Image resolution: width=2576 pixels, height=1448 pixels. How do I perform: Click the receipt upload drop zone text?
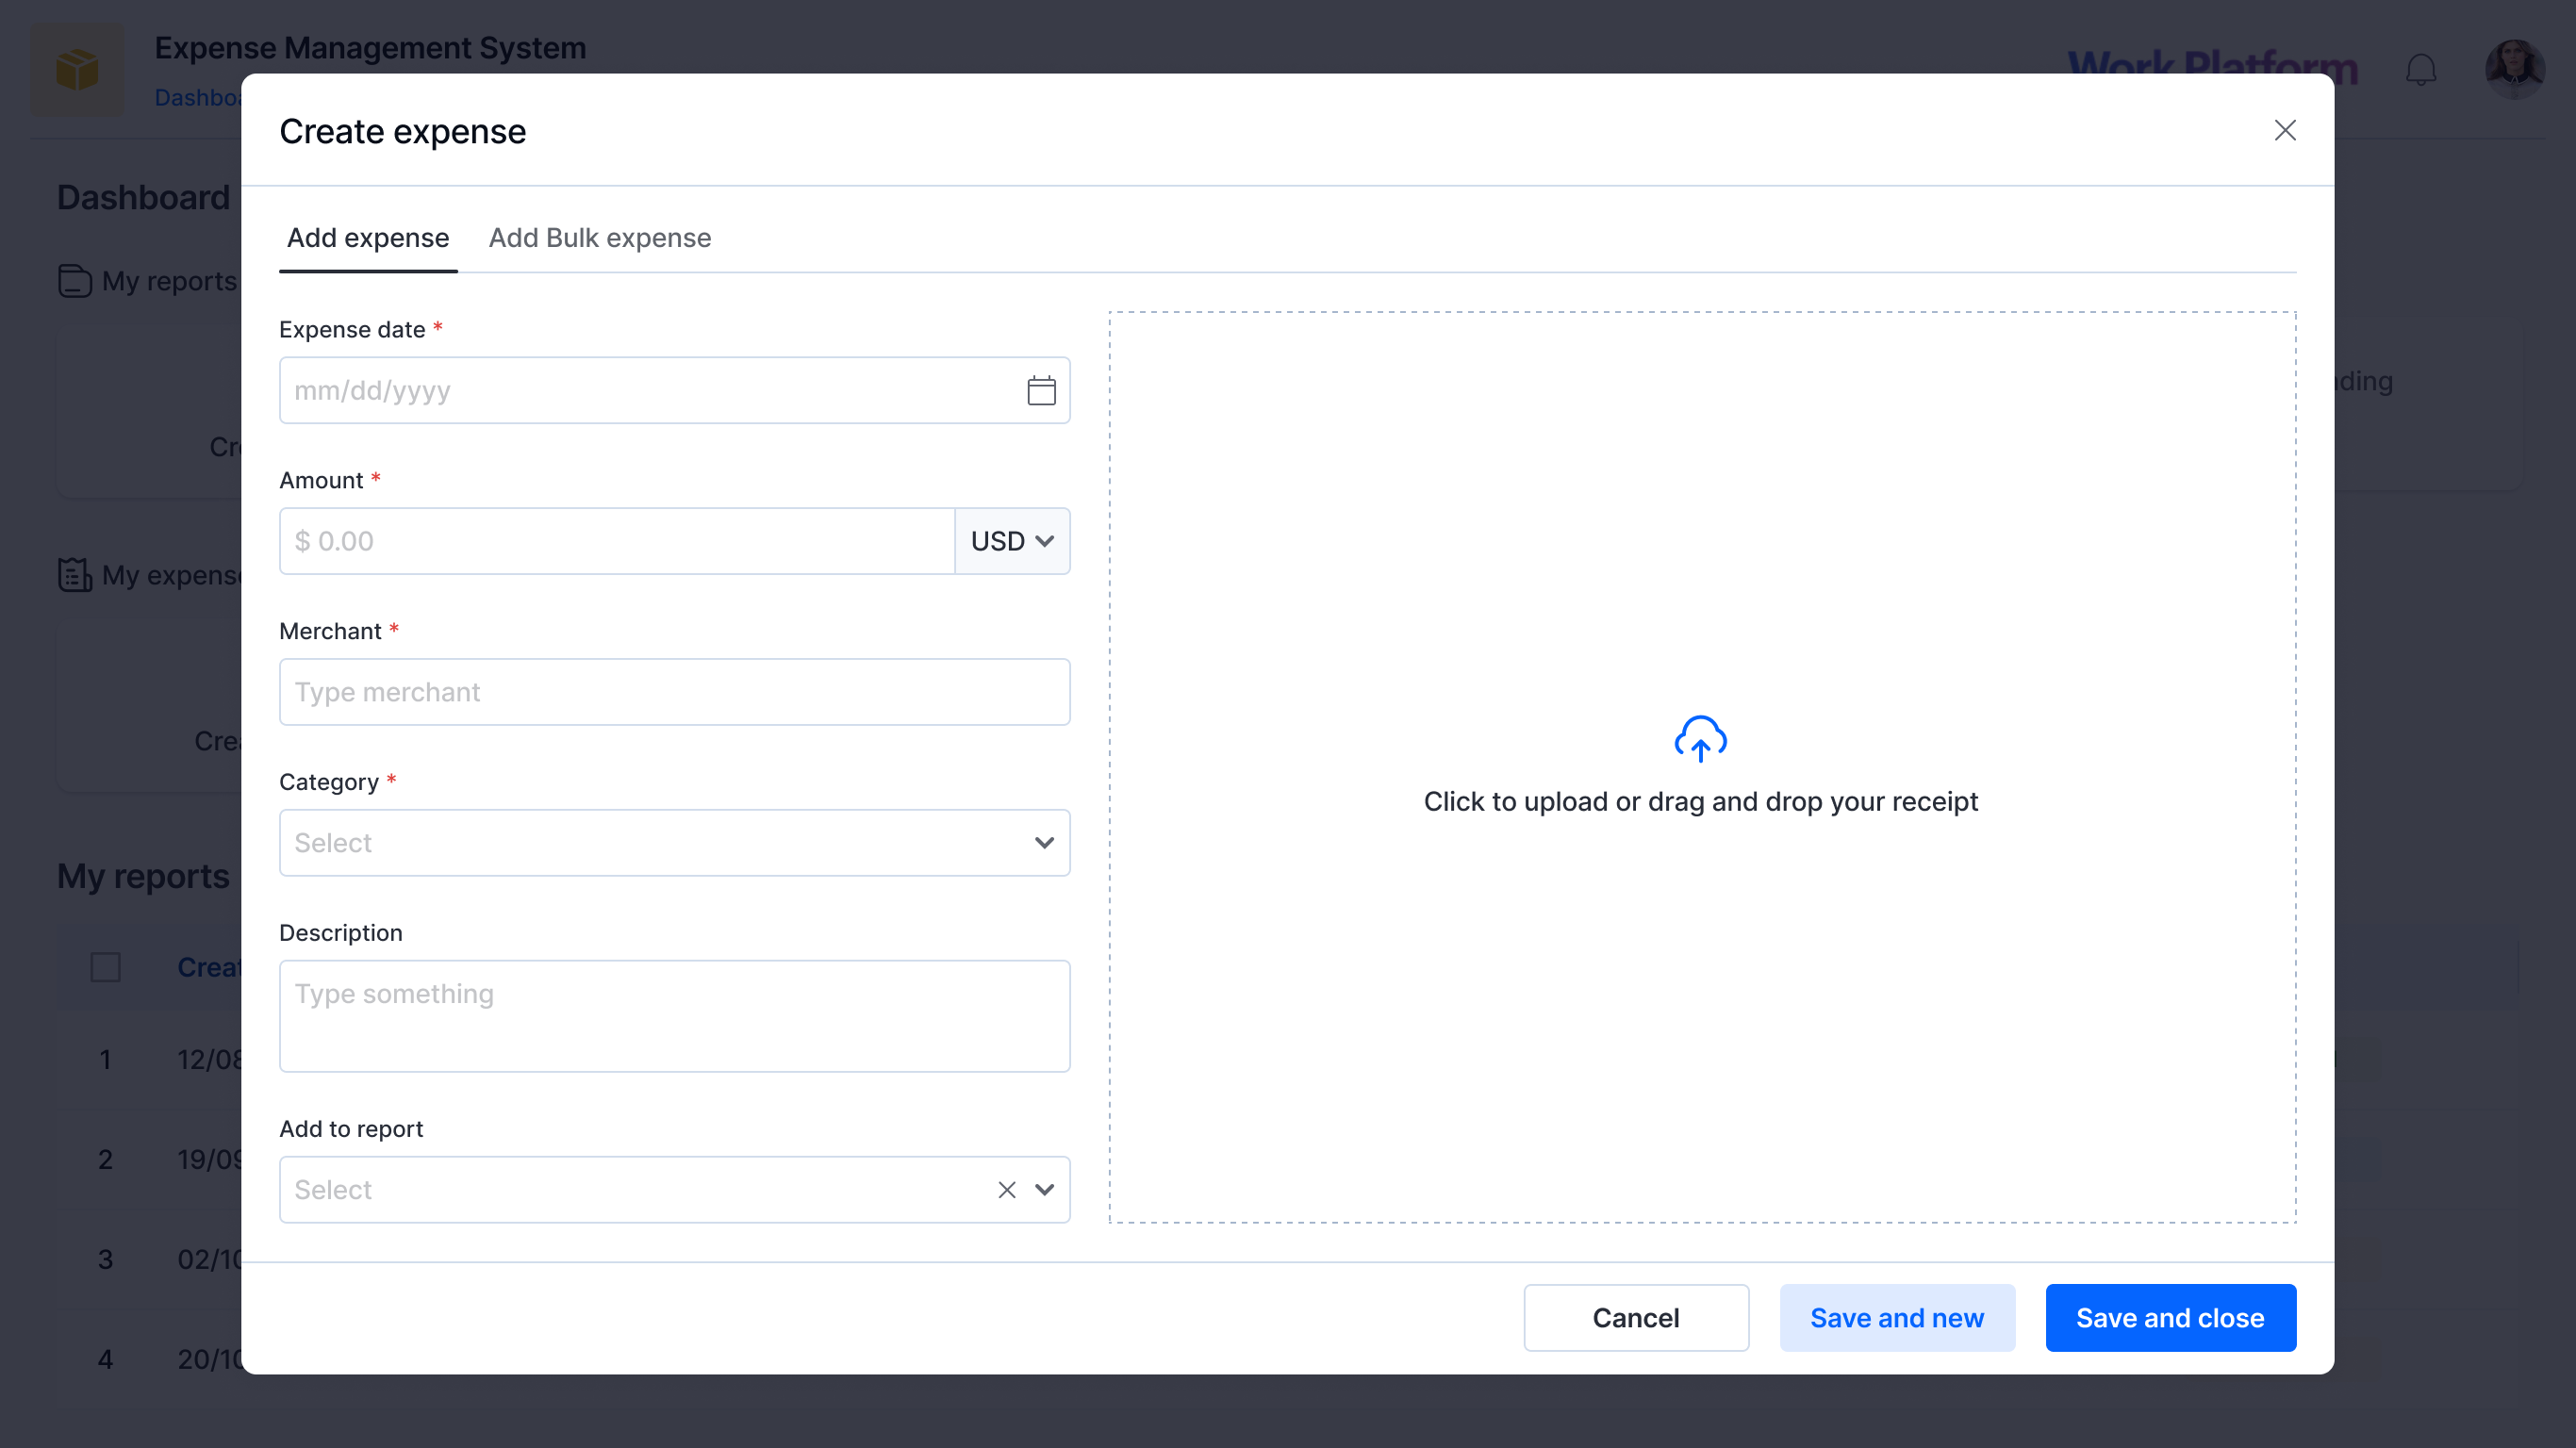[x=1700, y=801]
